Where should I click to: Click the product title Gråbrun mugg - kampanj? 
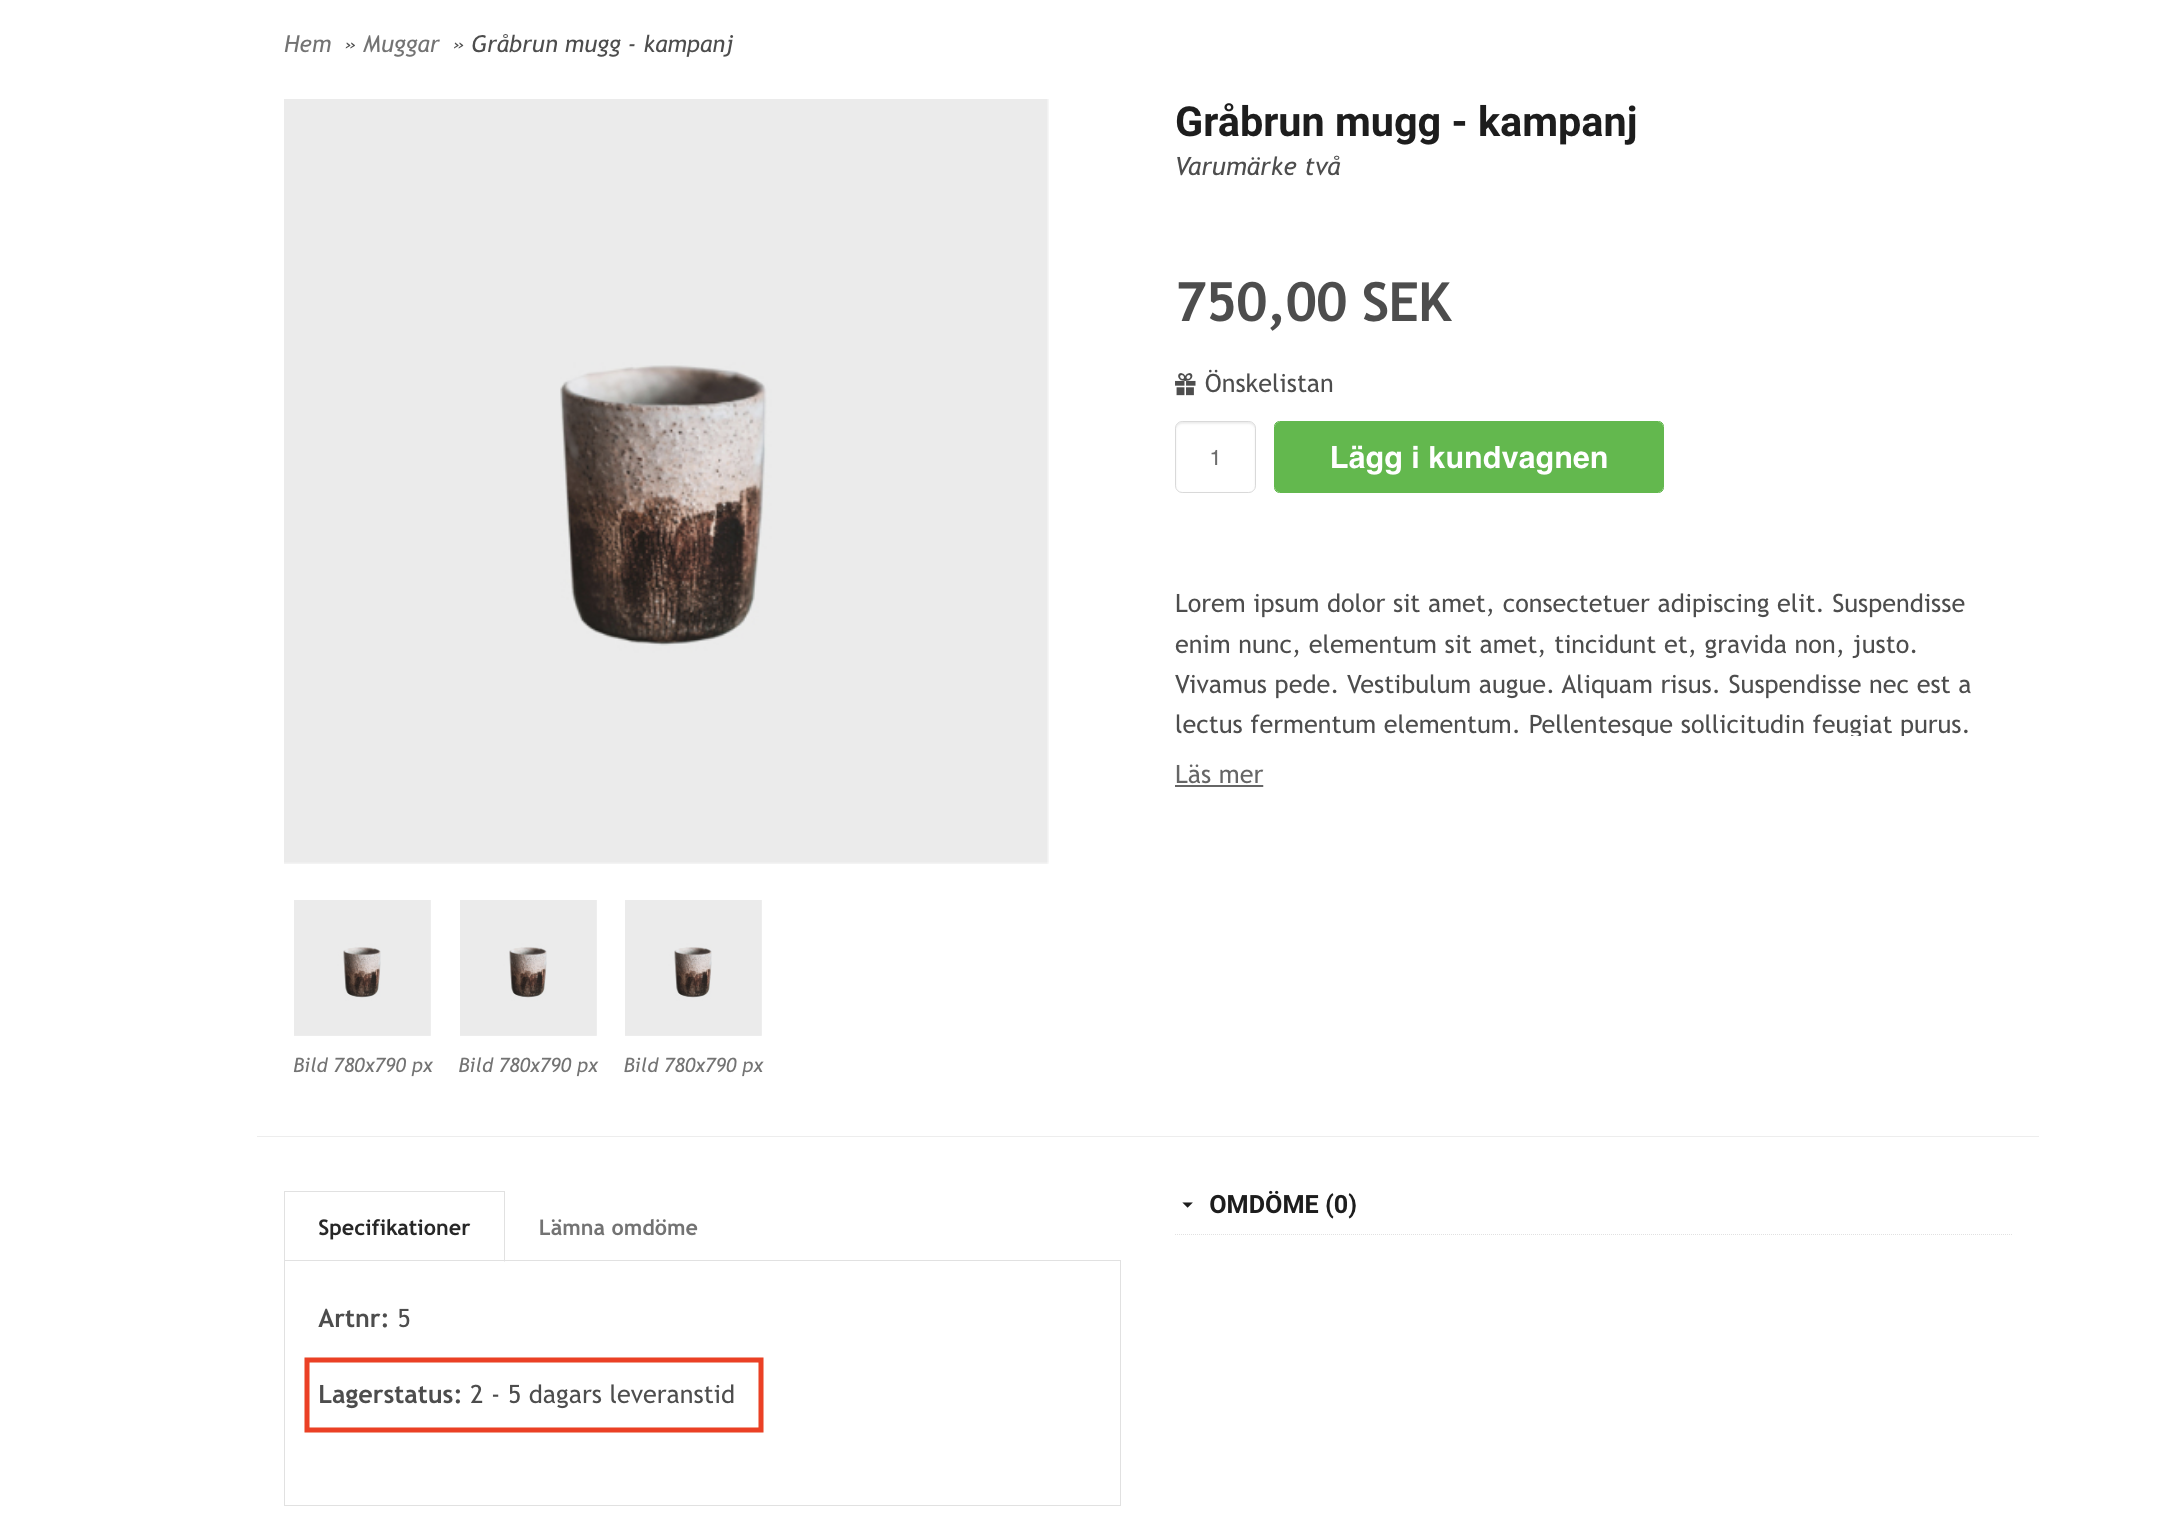(1405, 122)
